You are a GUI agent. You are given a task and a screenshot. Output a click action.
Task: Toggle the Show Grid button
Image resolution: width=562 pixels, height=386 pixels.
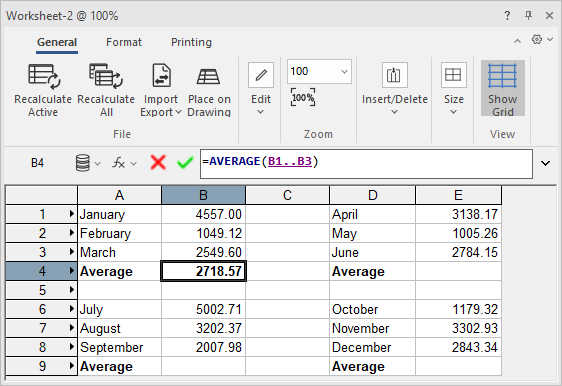(503, 88)
